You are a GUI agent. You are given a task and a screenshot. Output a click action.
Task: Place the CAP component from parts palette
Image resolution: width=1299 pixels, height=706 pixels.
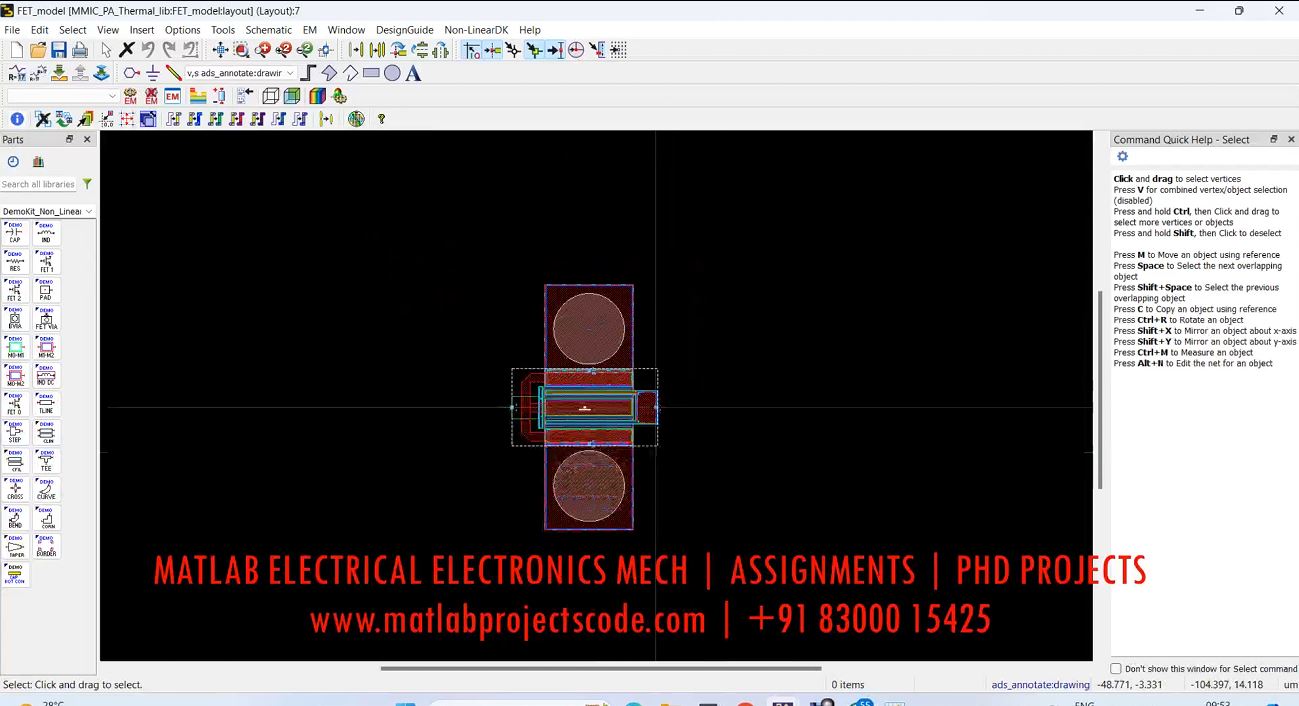click(15, 233)
